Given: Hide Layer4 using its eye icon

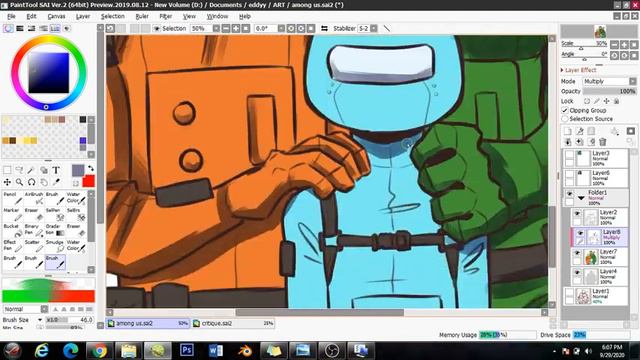Looking at the screenshot, I should 577,273.
